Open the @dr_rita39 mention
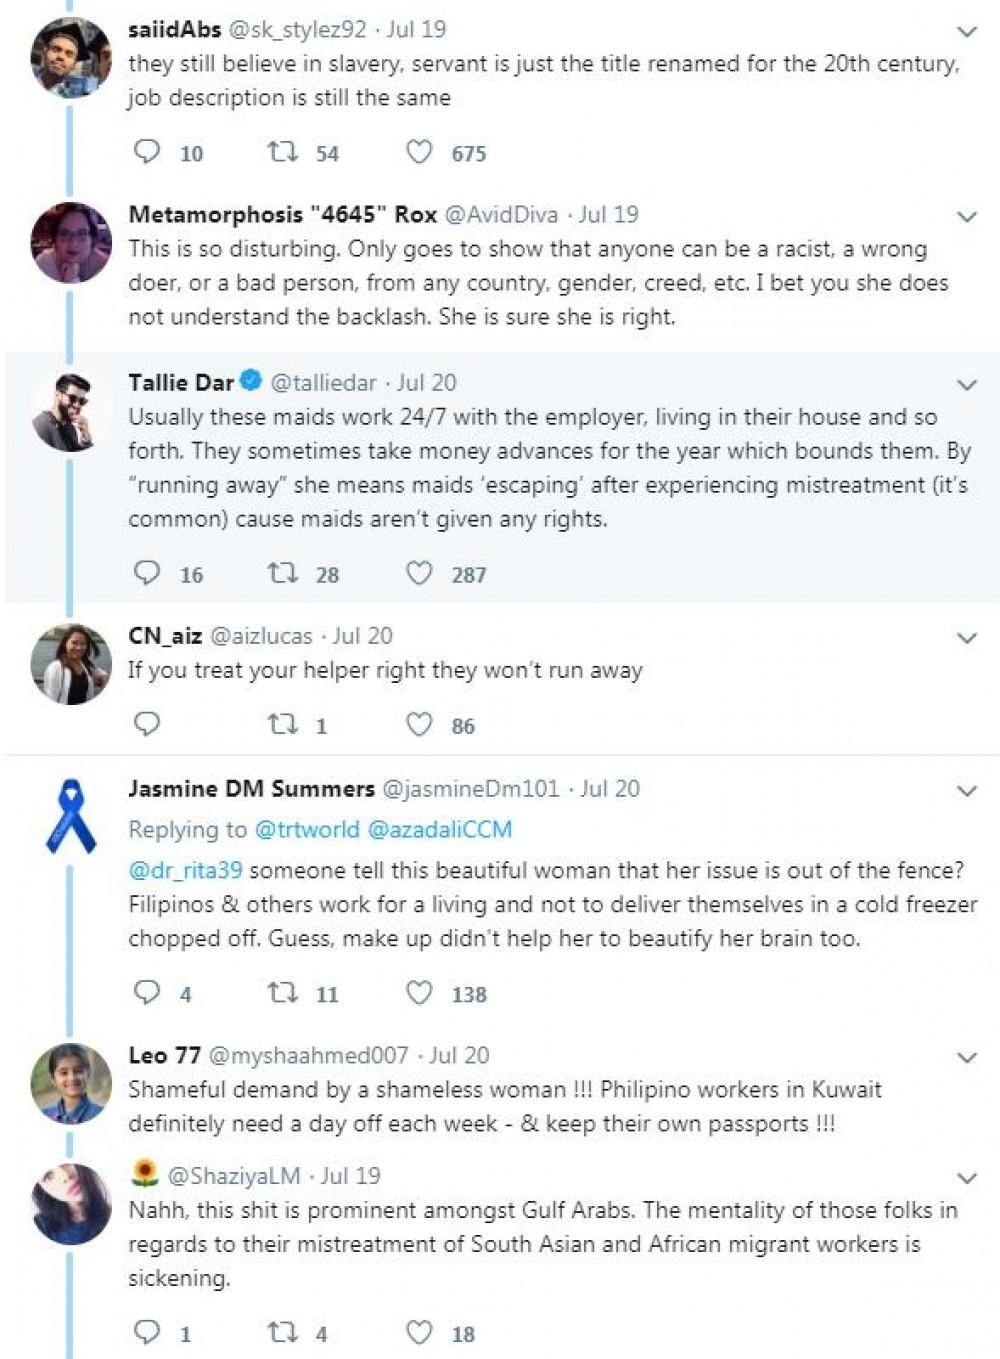Image resolution: width=1000 pixels, height=1359 pixels. pyautogui.click(x=185, y=870)
